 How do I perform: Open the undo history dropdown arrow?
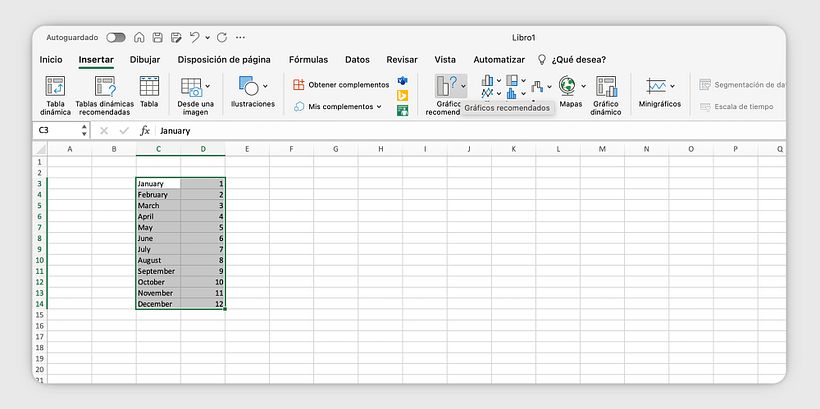208,38
